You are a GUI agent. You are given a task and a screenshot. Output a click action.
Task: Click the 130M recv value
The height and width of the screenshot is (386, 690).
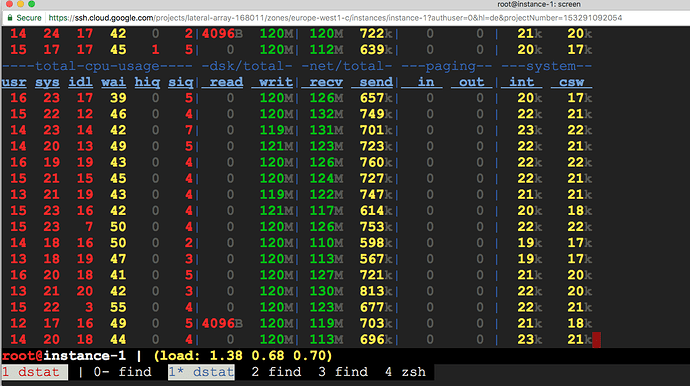click(x=326, y=291)
